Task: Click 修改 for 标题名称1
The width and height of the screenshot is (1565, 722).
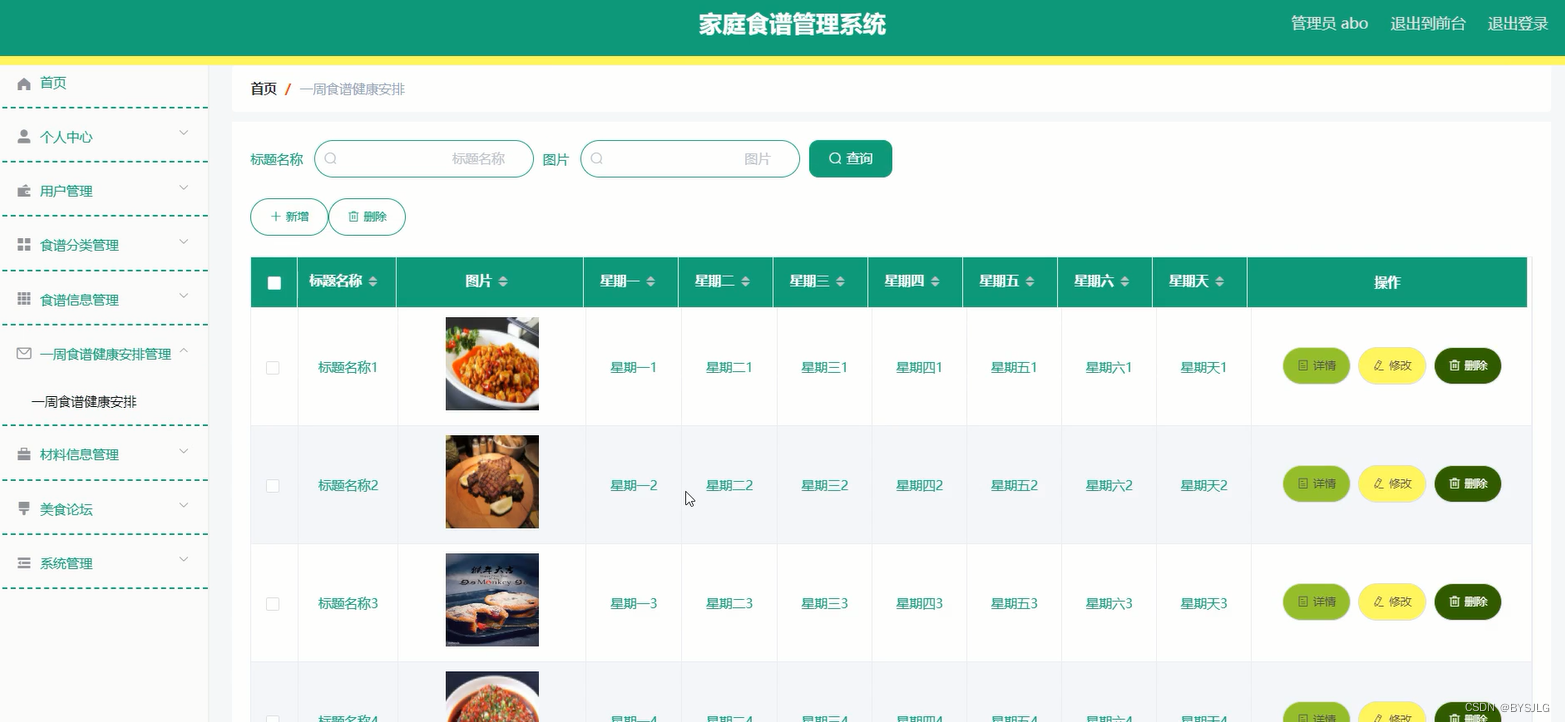Action: pyautogui.click(x=1392, y=366)
